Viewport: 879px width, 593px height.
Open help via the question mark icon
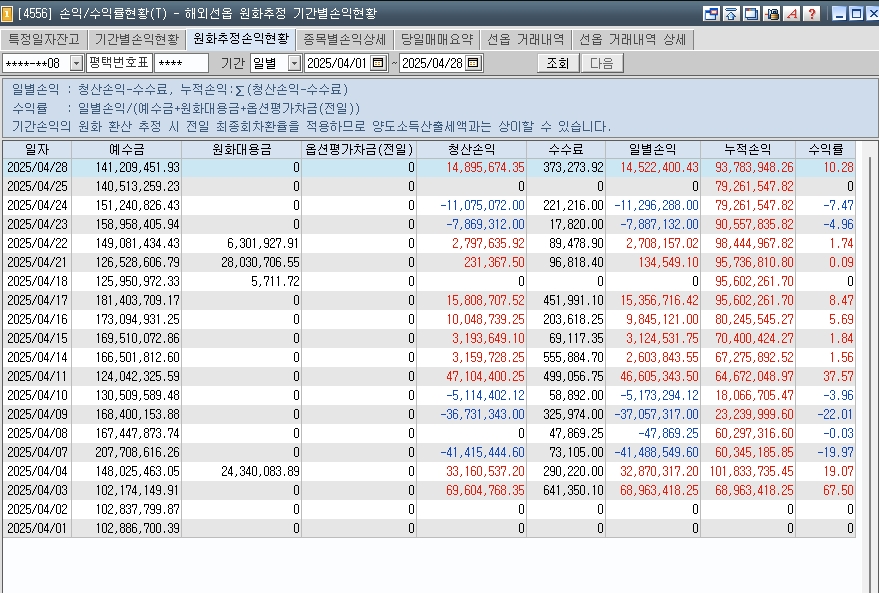coord(812,13)
